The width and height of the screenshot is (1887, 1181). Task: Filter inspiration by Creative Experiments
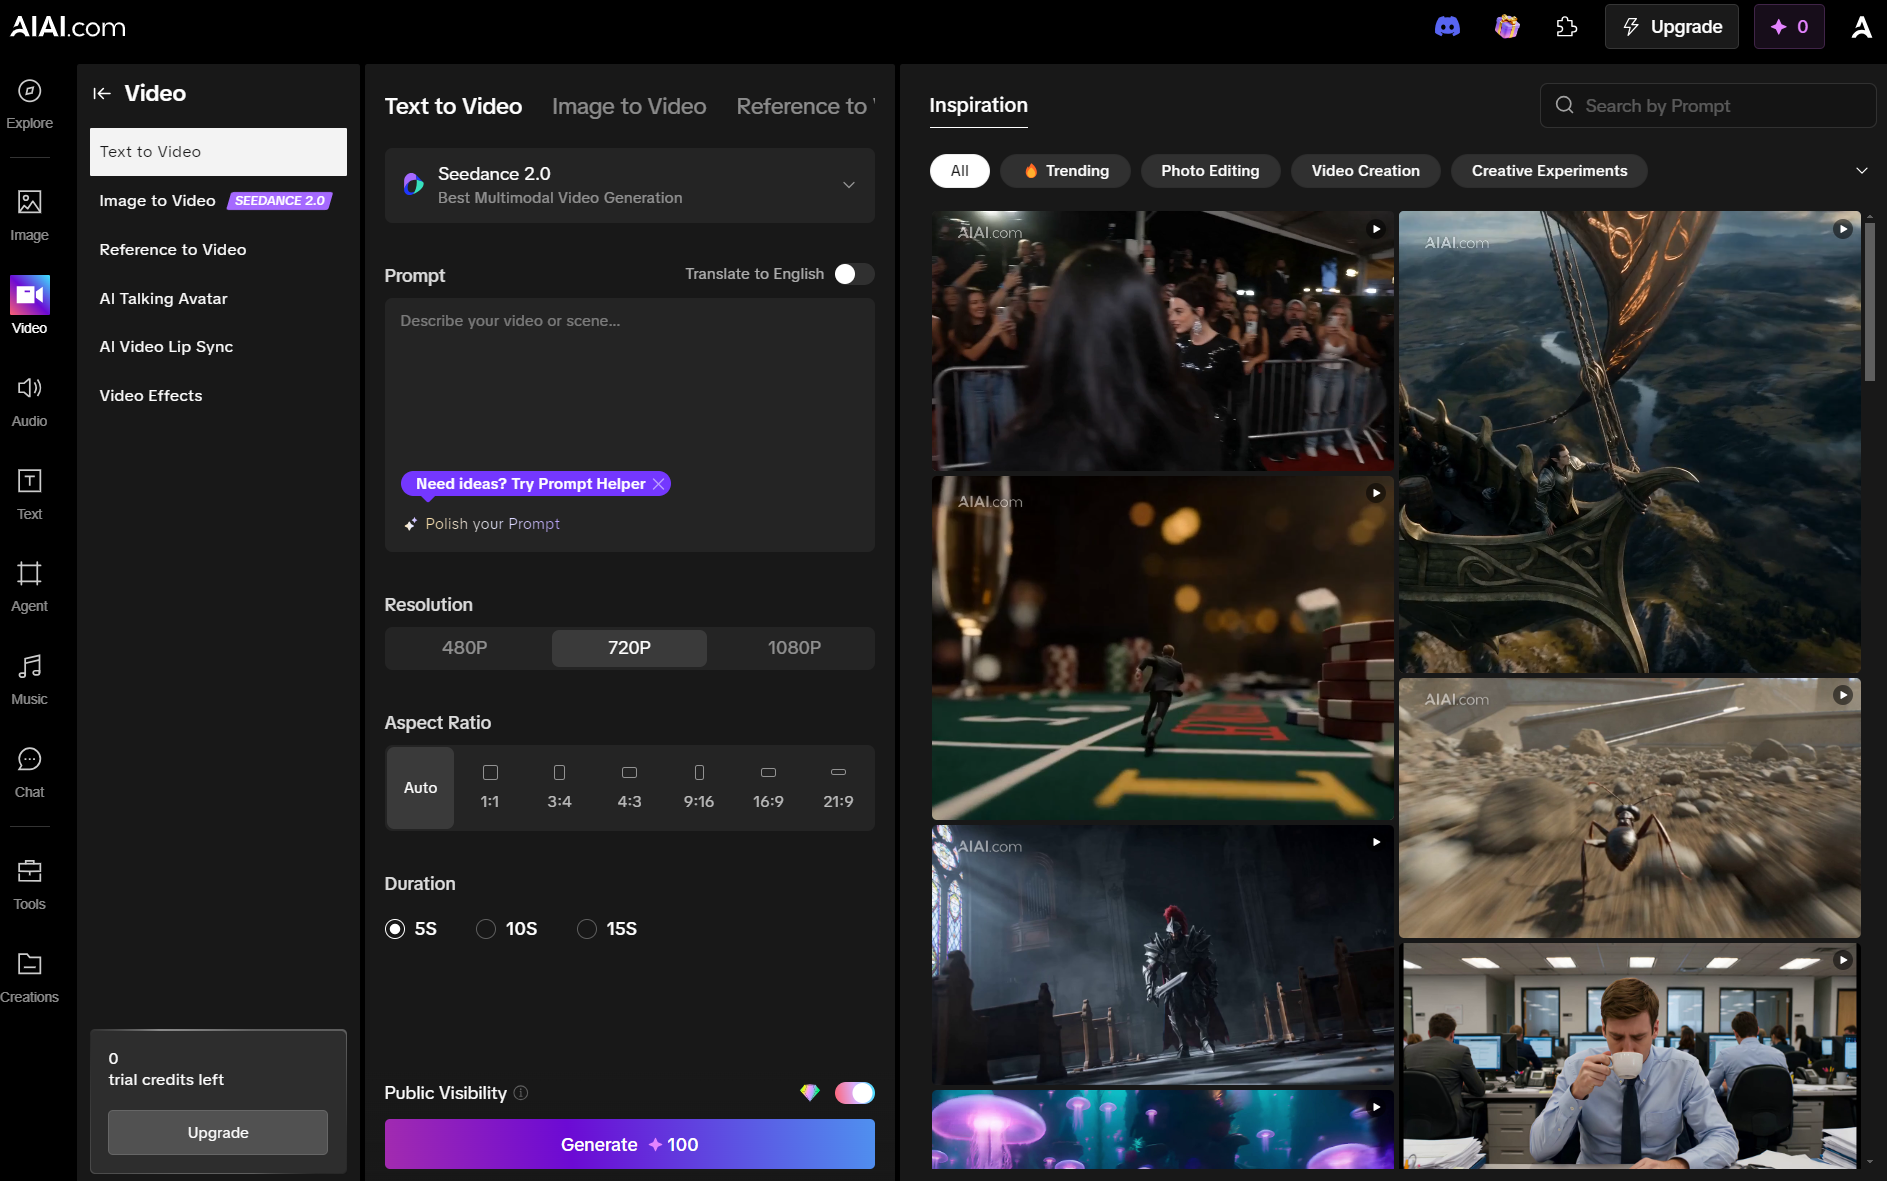click(x=1549, y=171)
